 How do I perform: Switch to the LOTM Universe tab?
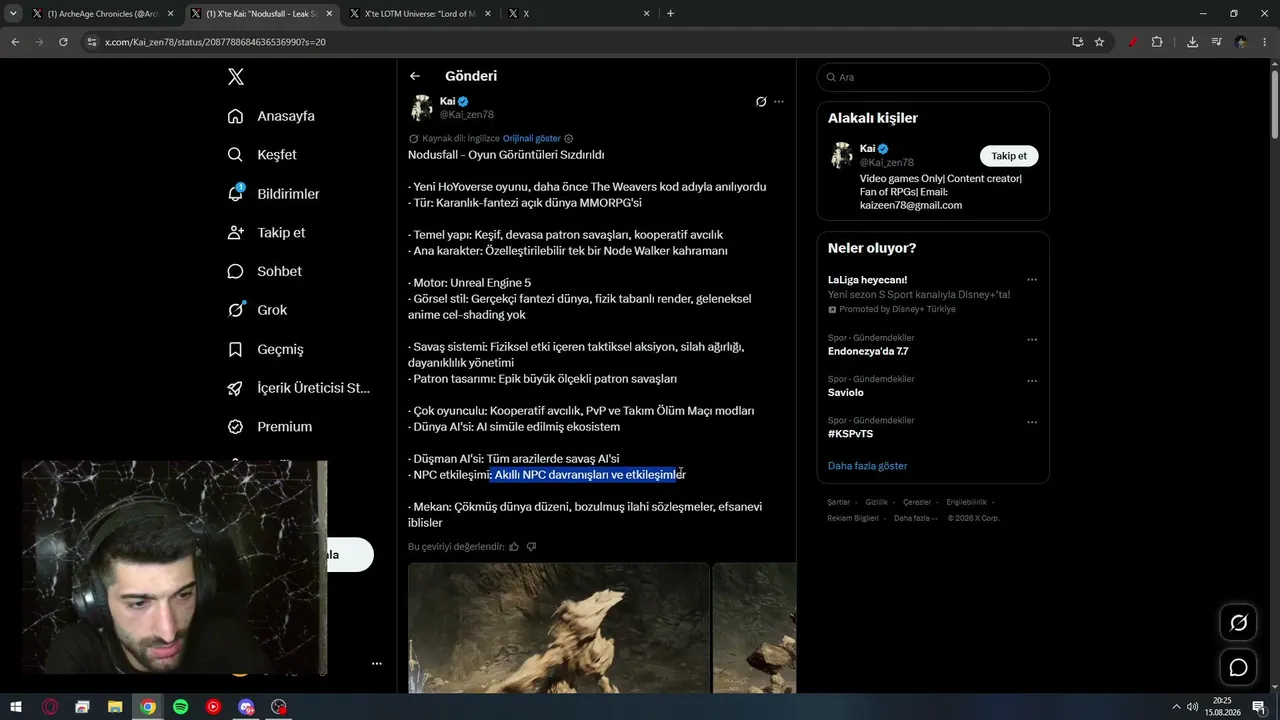[419, 14]
